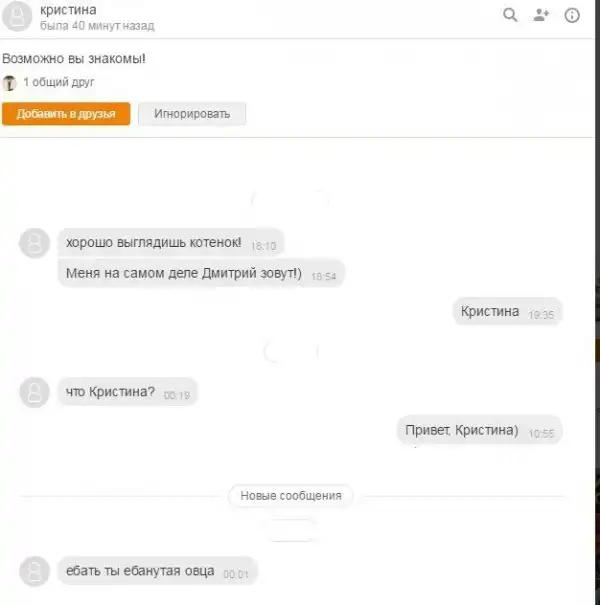600x605 pixels.
Task: Click the 'Игнорировать' button
Action: coord(192,114)
